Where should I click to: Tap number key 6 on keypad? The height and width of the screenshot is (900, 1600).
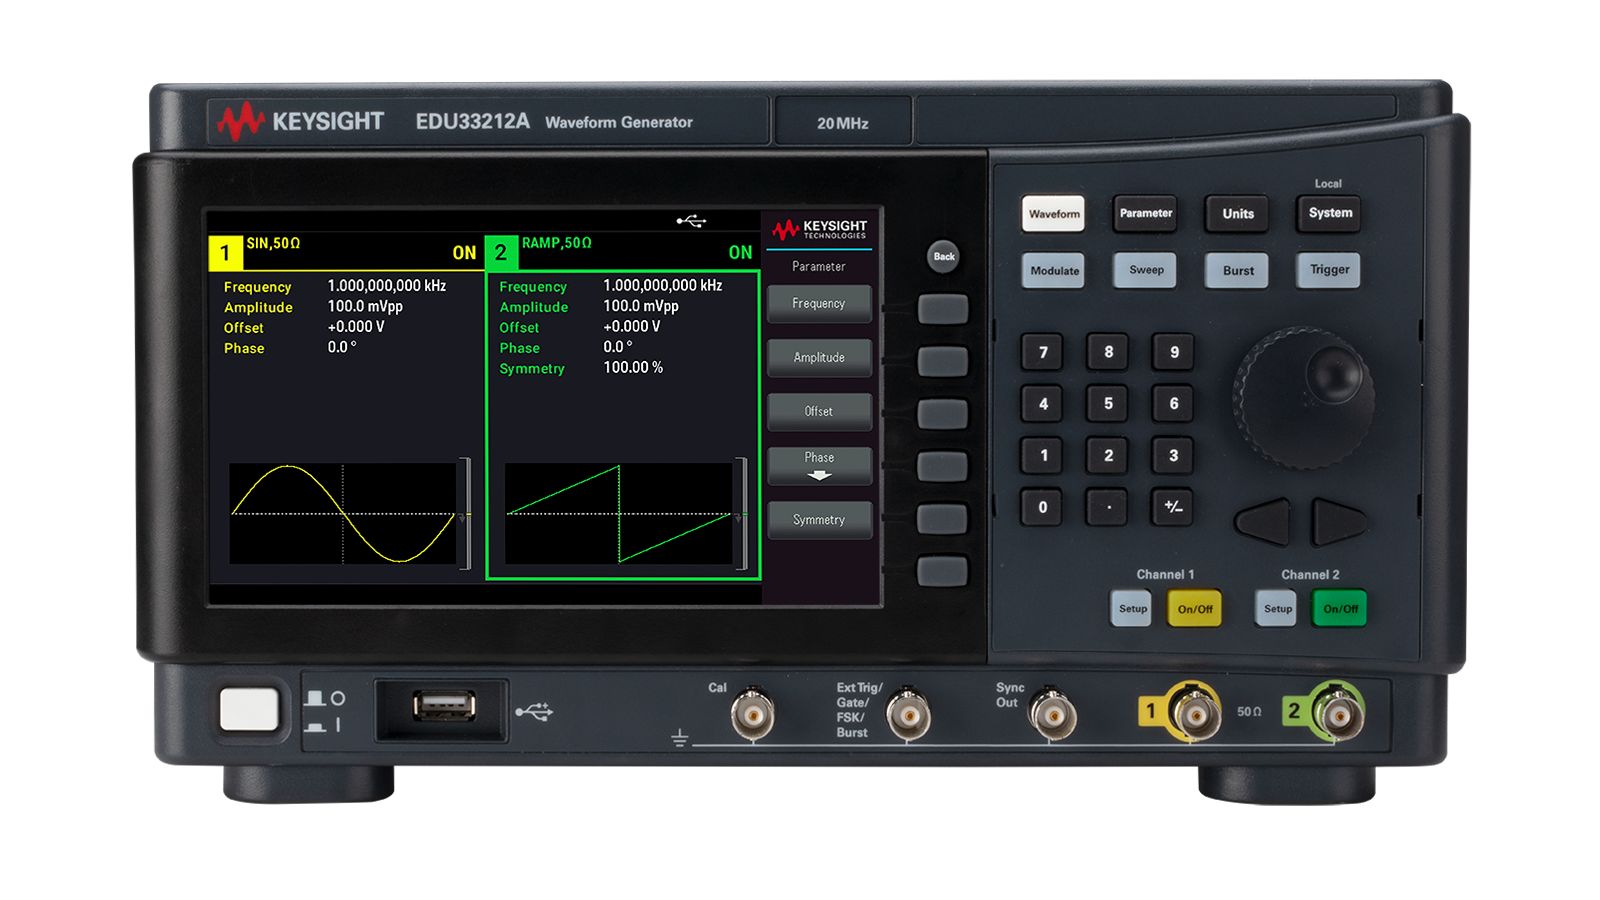pos(1173,404)
